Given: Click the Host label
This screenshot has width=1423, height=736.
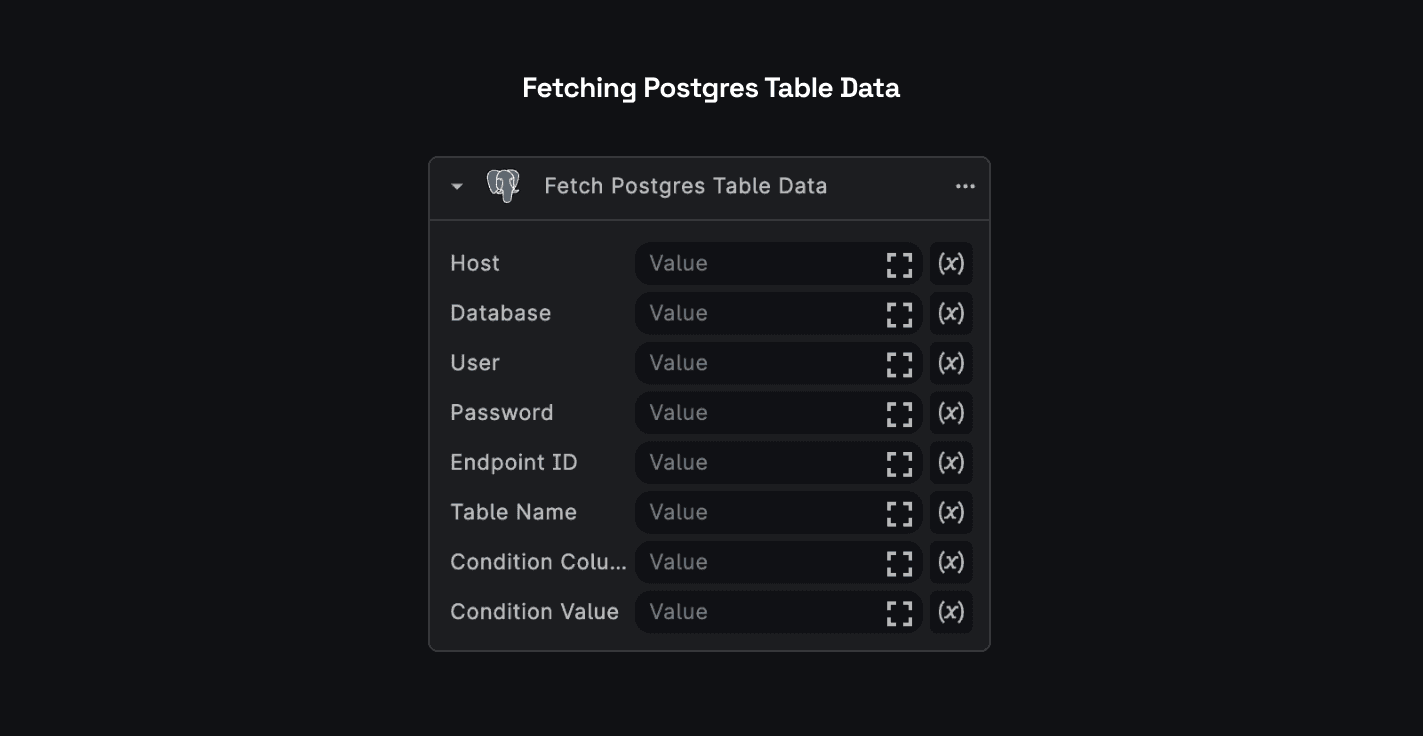Looking at the screenshot, I should pyautogui.click(x=474, y=263).
